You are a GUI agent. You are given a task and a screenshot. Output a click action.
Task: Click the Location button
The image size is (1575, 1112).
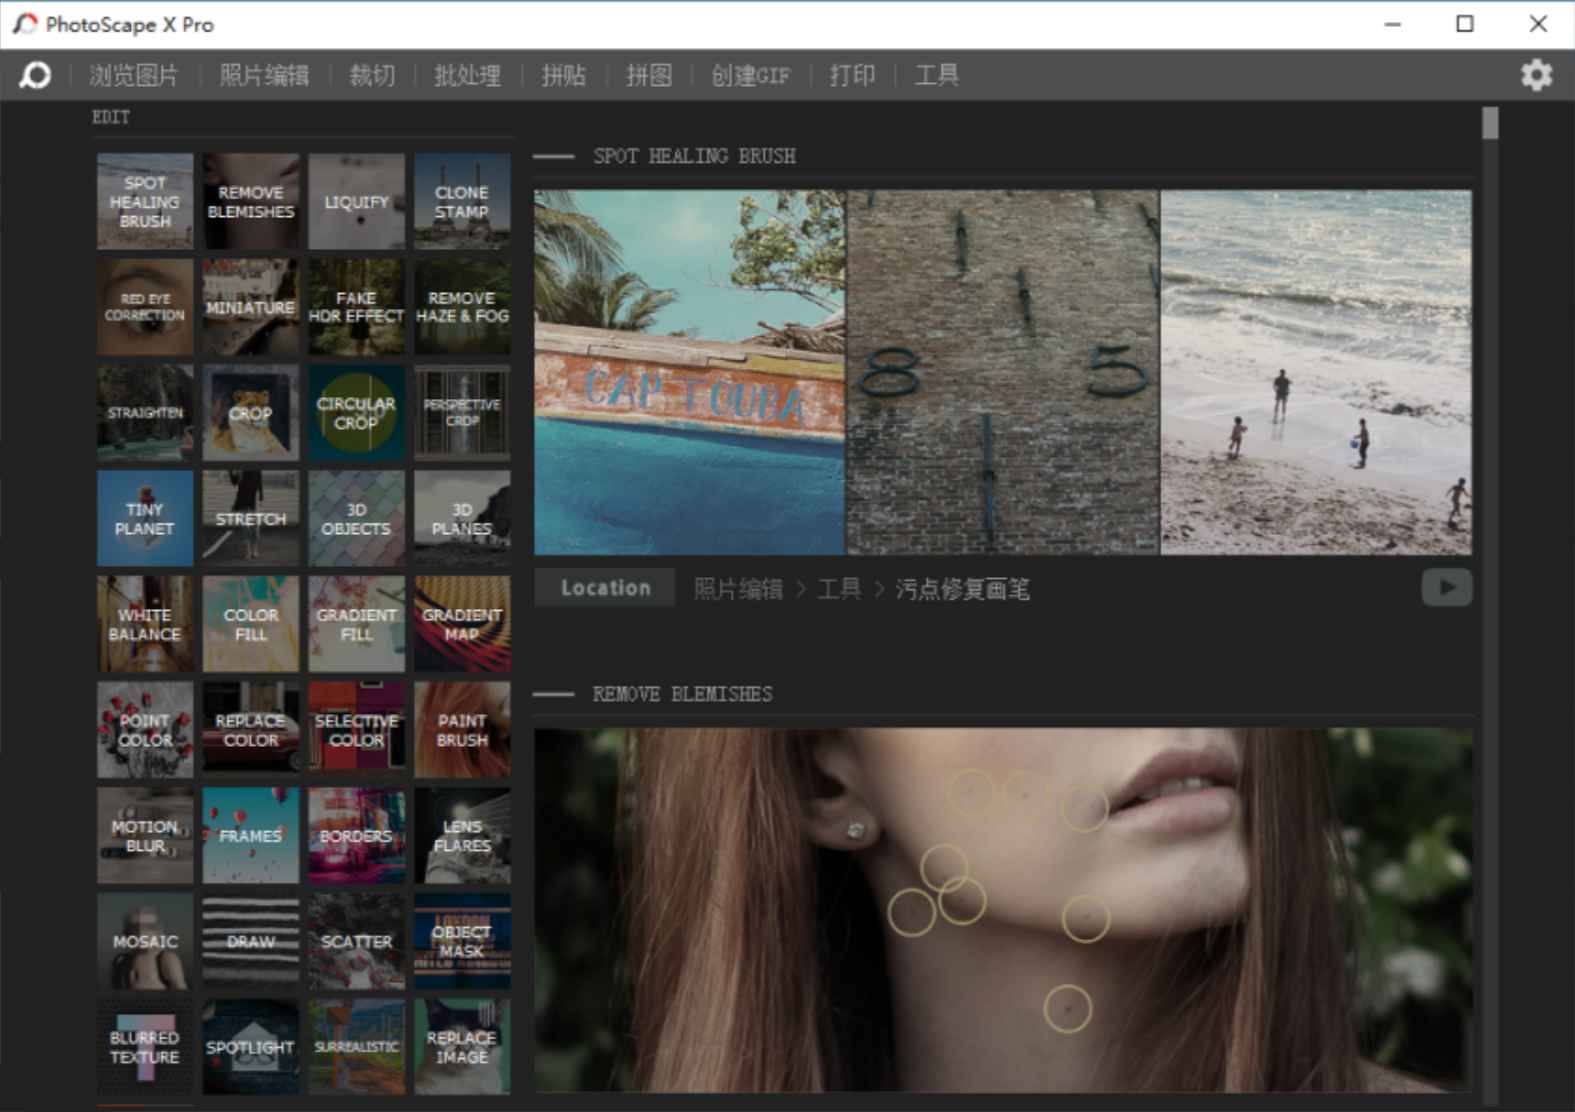[x=605, y=588]
